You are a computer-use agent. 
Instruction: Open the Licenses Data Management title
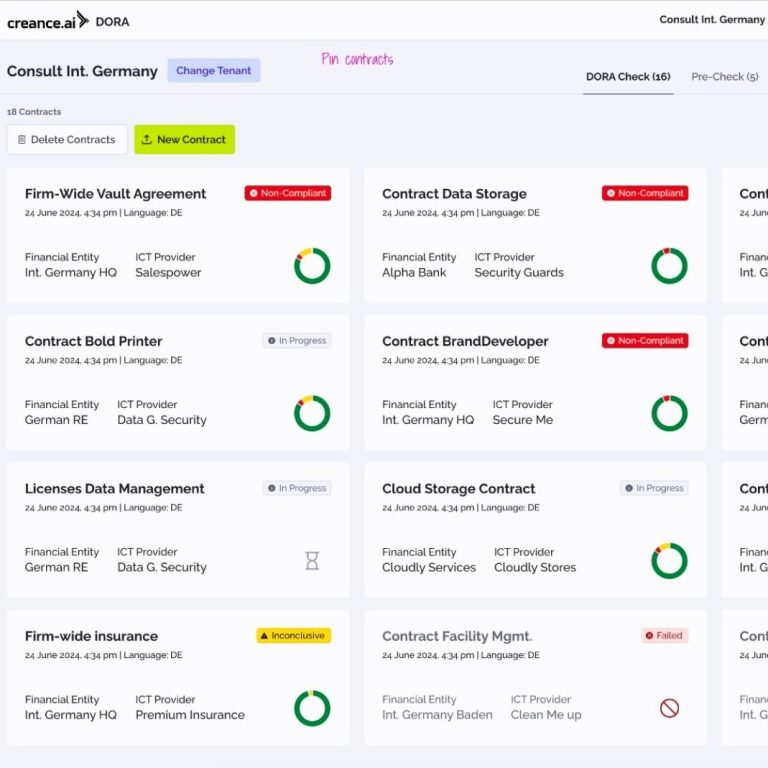pos(115,489)
